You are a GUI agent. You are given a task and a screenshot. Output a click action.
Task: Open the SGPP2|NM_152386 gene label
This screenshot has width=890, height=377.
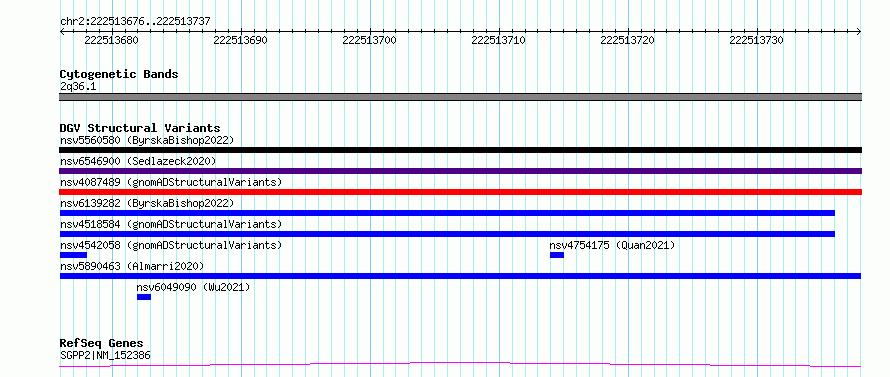click(x=105, y=356)
